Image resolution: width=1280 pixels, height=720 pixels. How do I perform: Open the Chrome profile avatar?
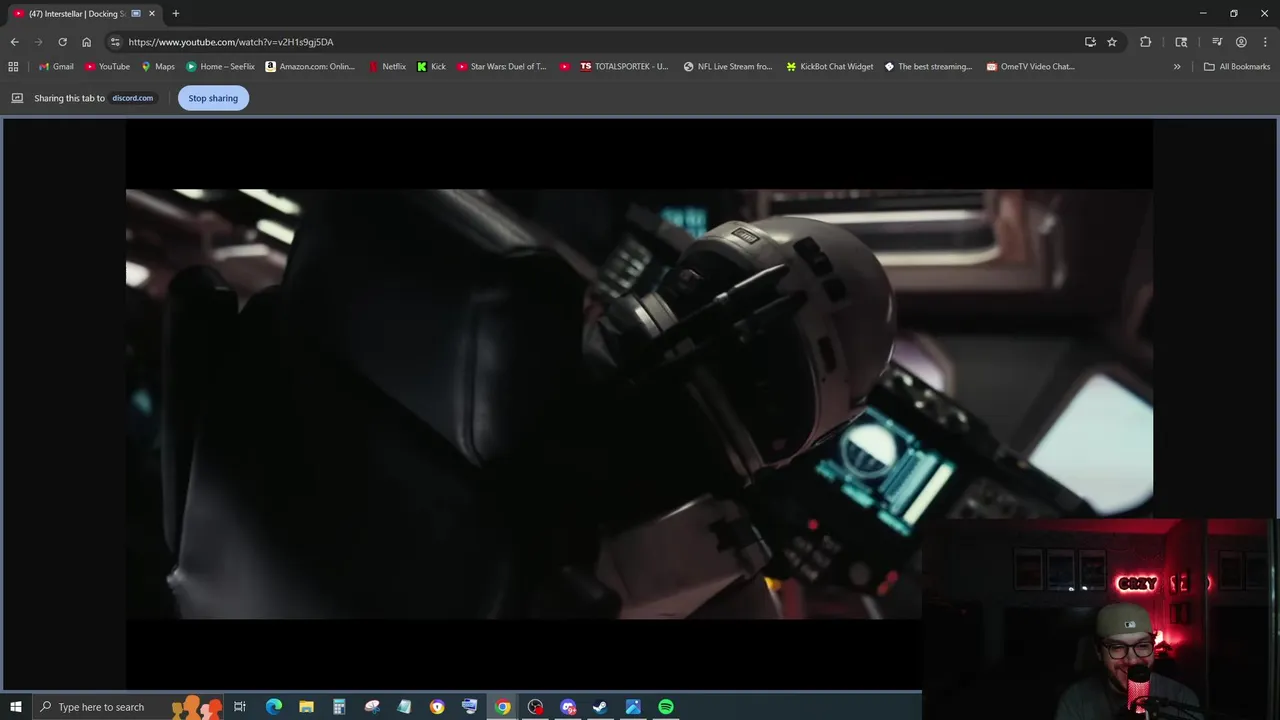[1241, 42]
